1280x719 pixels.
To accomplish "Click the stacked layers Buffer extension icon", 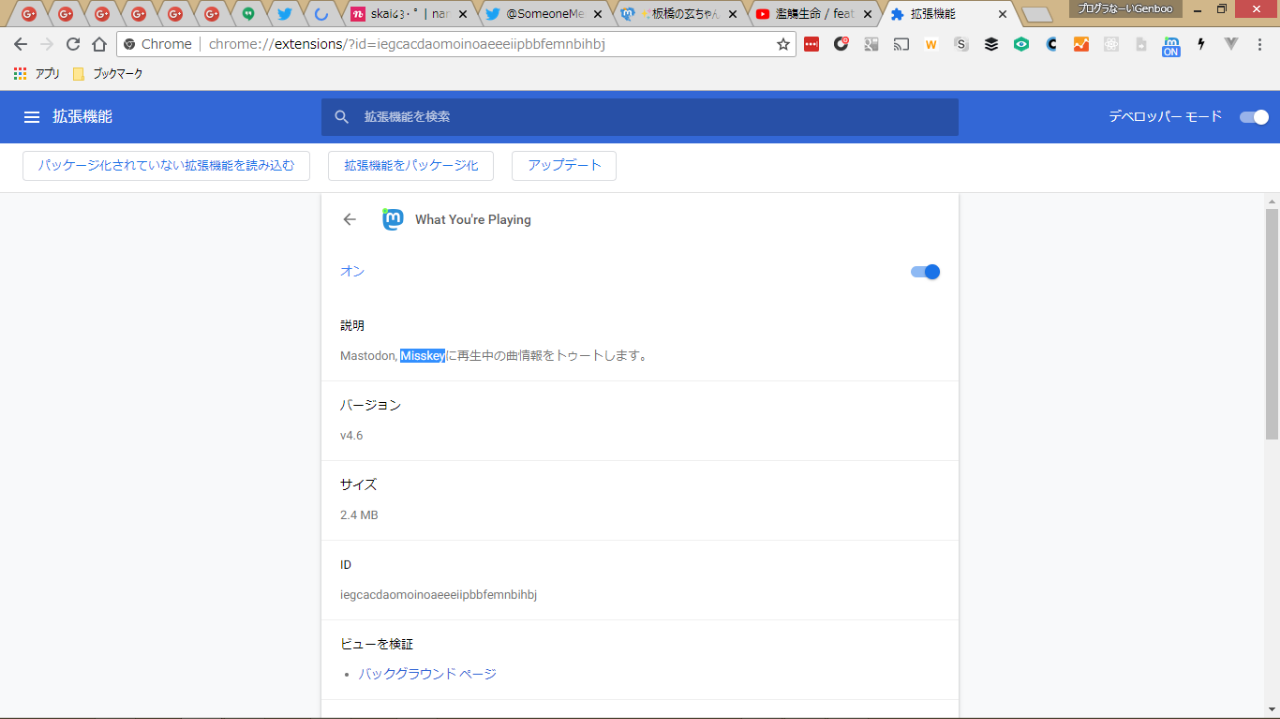I will tap(991, 44).
